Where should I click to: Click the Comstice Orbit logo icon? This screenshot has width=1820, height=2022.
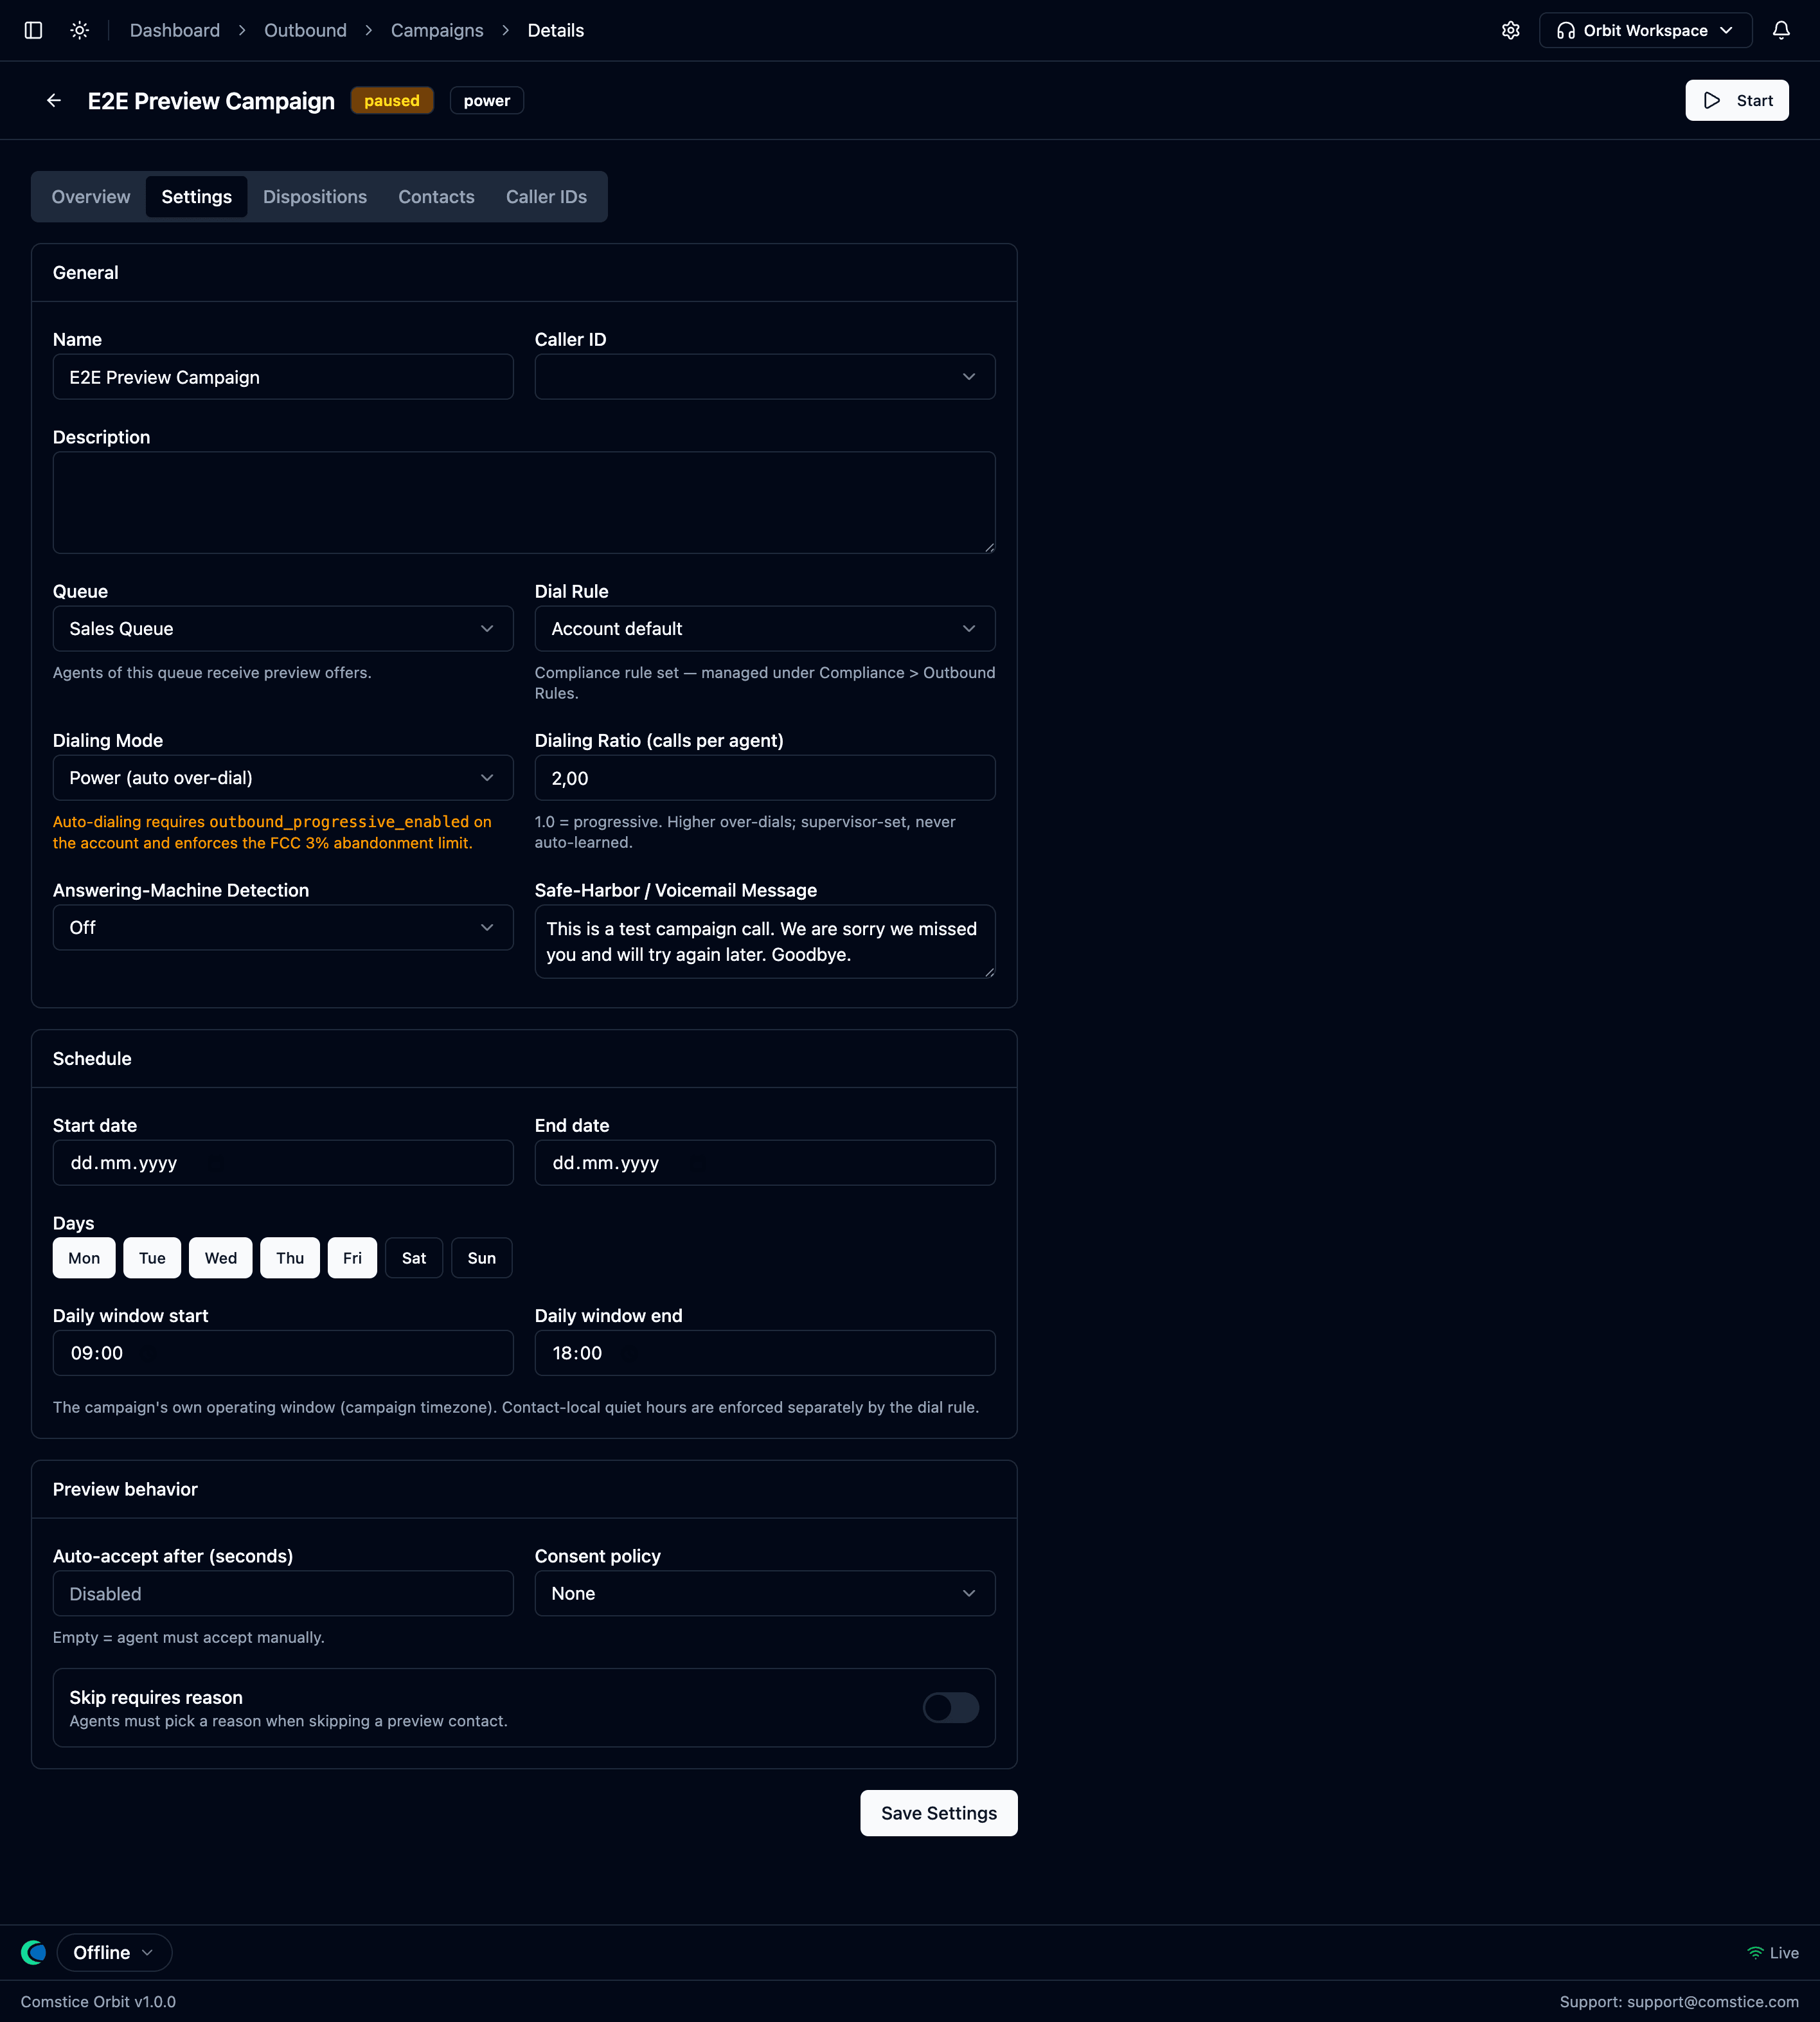(33, 1952)
